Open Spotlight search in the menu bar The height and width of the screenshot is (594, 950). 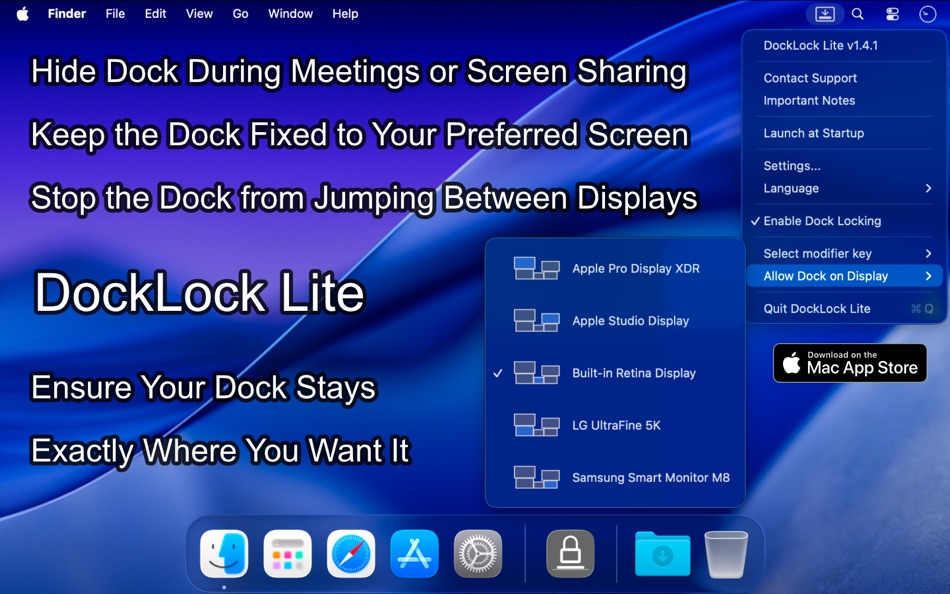857,14
